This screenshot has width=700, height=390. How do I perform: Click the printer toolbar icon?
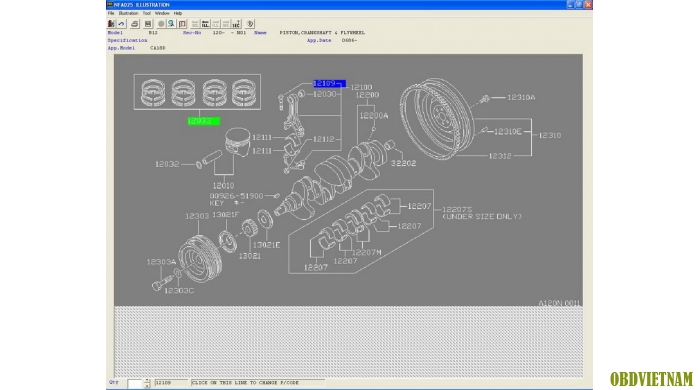click(134, 24)
